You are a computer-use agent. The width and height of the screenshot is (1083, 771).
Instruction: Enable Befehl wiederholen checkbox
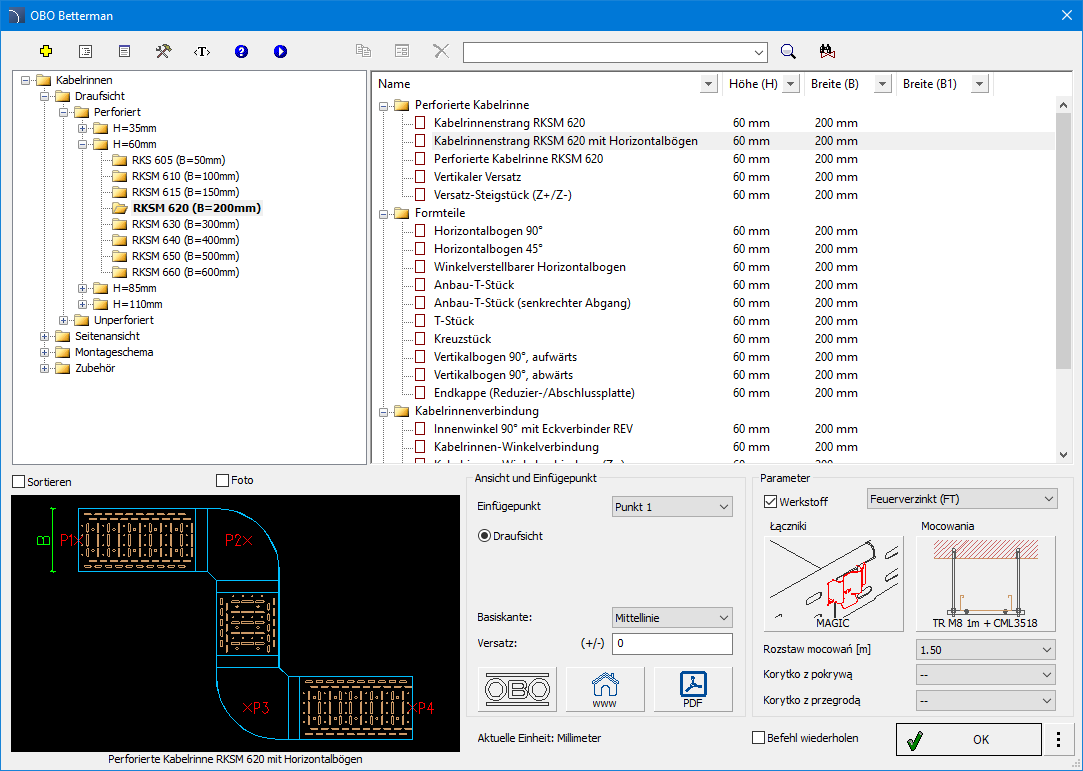tap(759, 738)
